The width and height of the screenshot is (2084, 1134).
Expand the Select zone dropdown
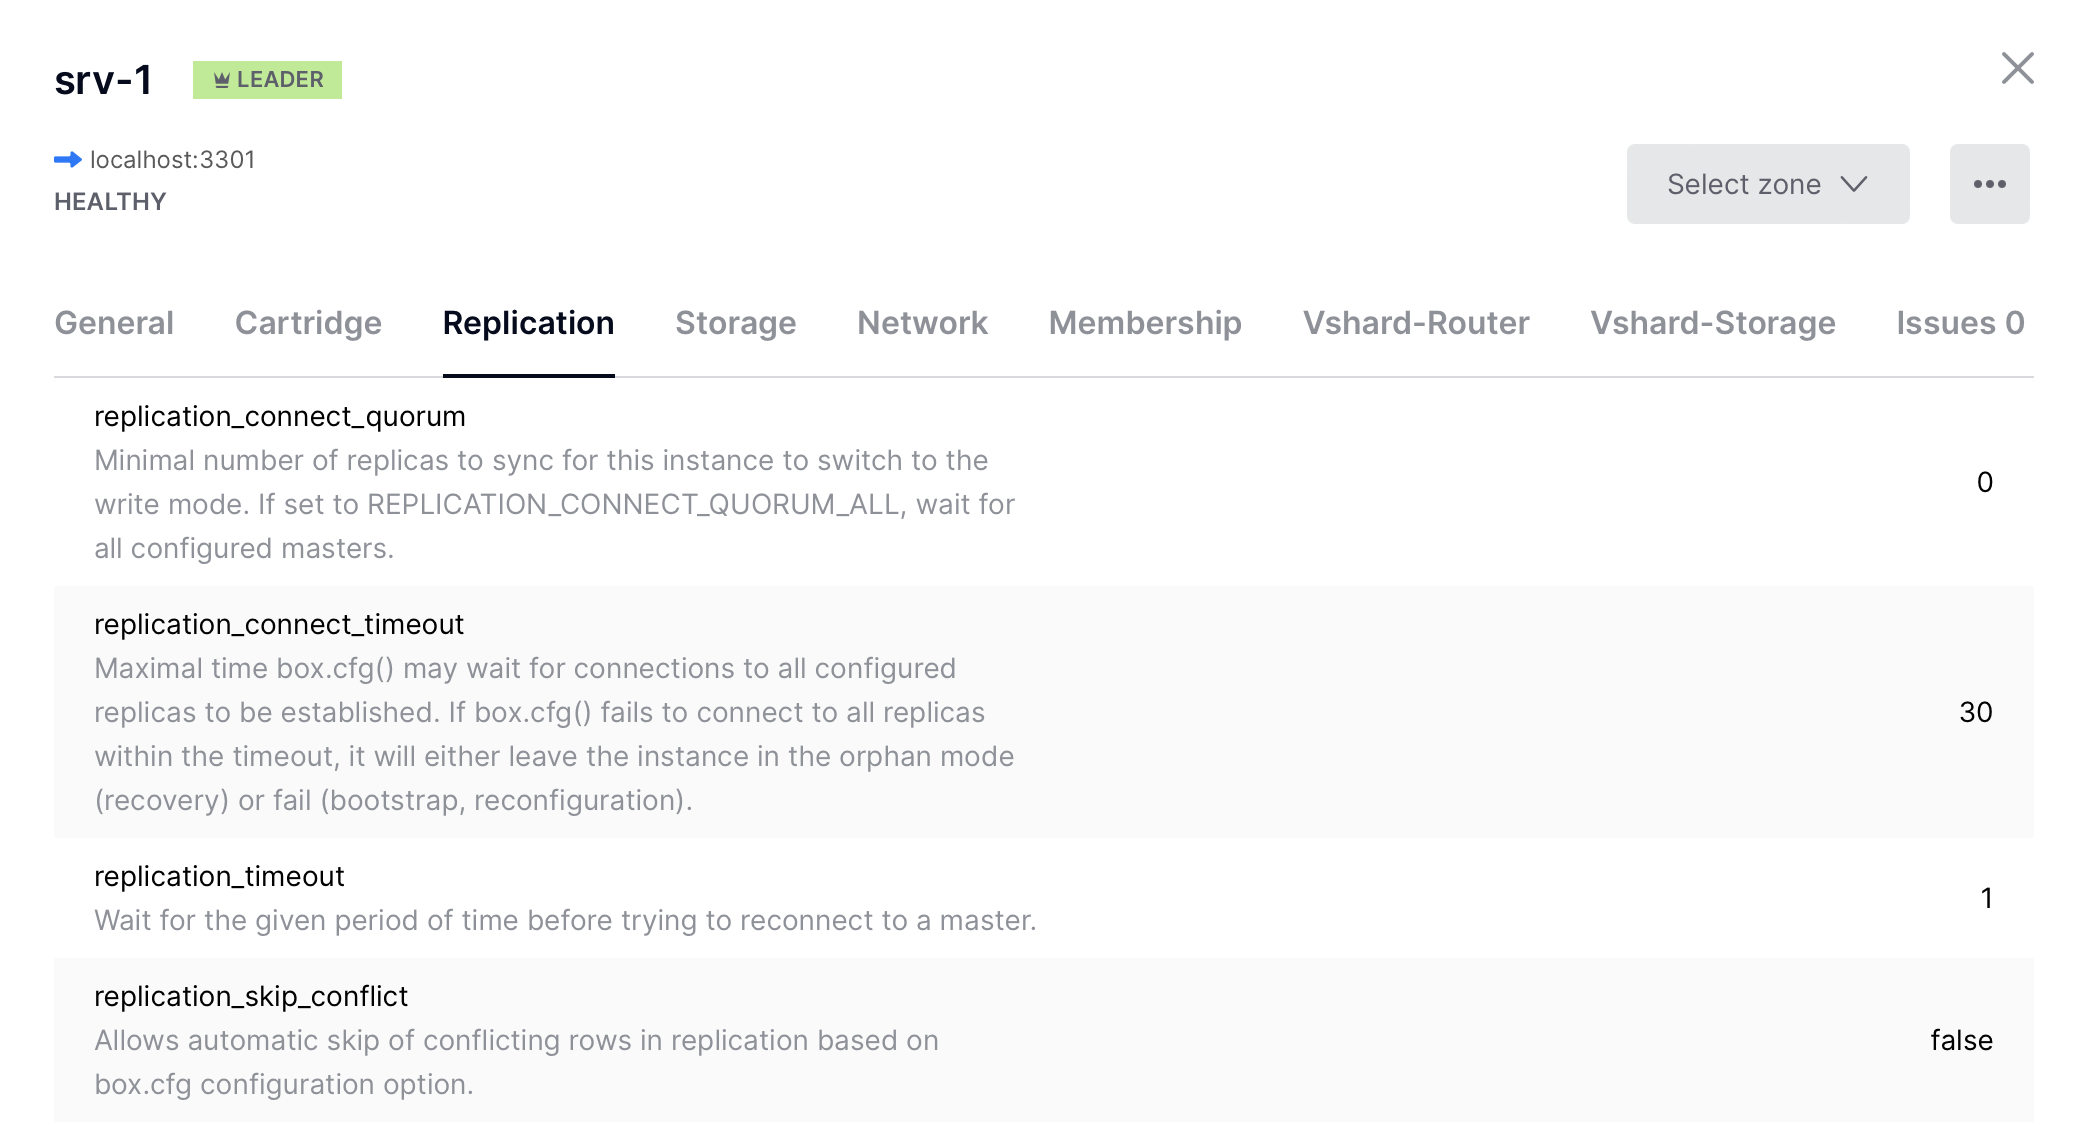1767,184
